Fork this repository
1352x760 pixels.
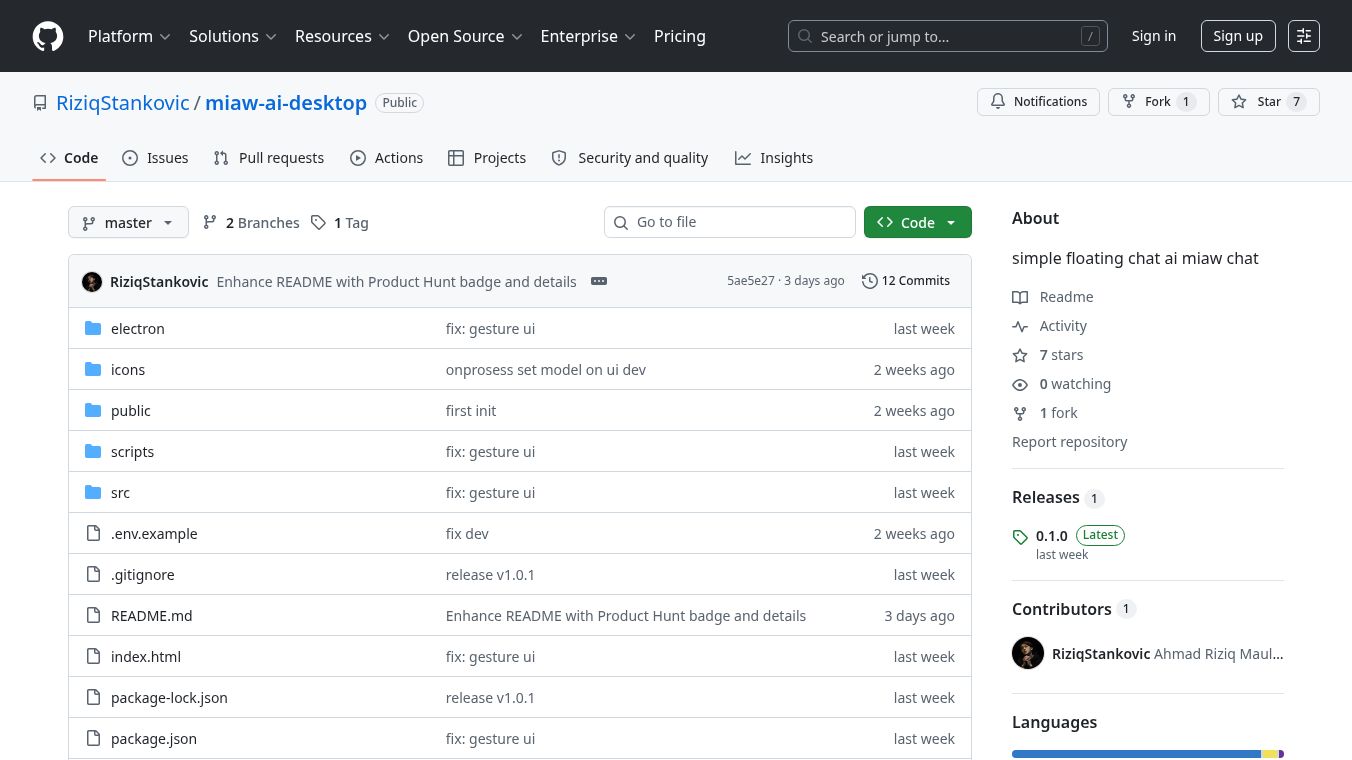pyautogui.click(x=1159, y=102)
